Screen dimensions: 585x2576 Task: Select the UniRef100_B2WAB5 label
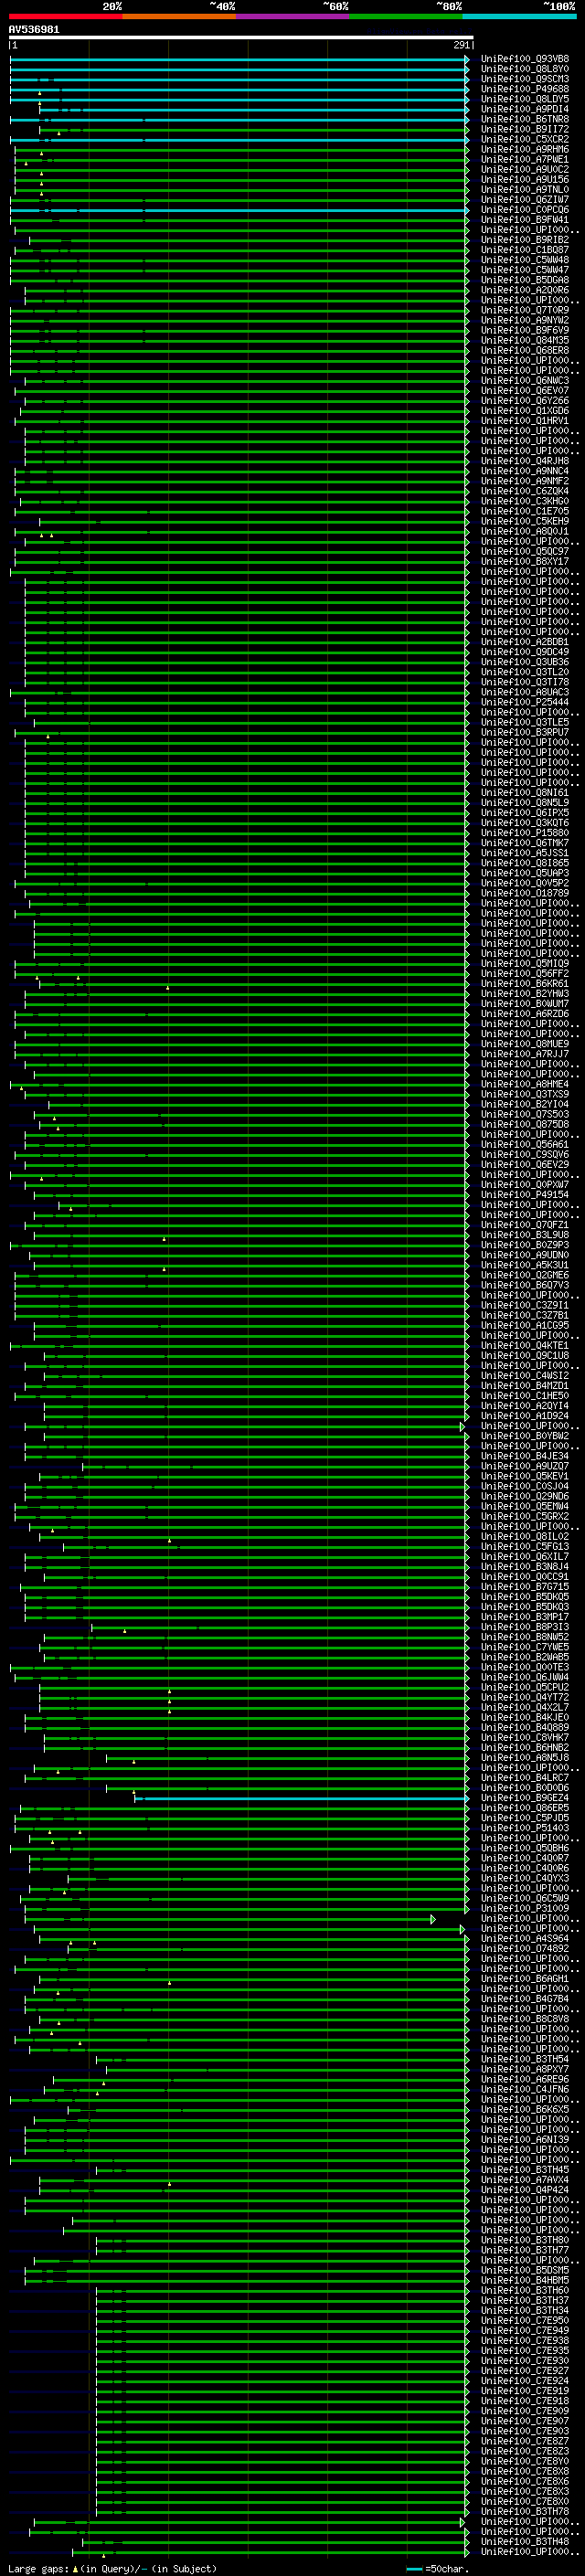click(x=525, y=1657)
